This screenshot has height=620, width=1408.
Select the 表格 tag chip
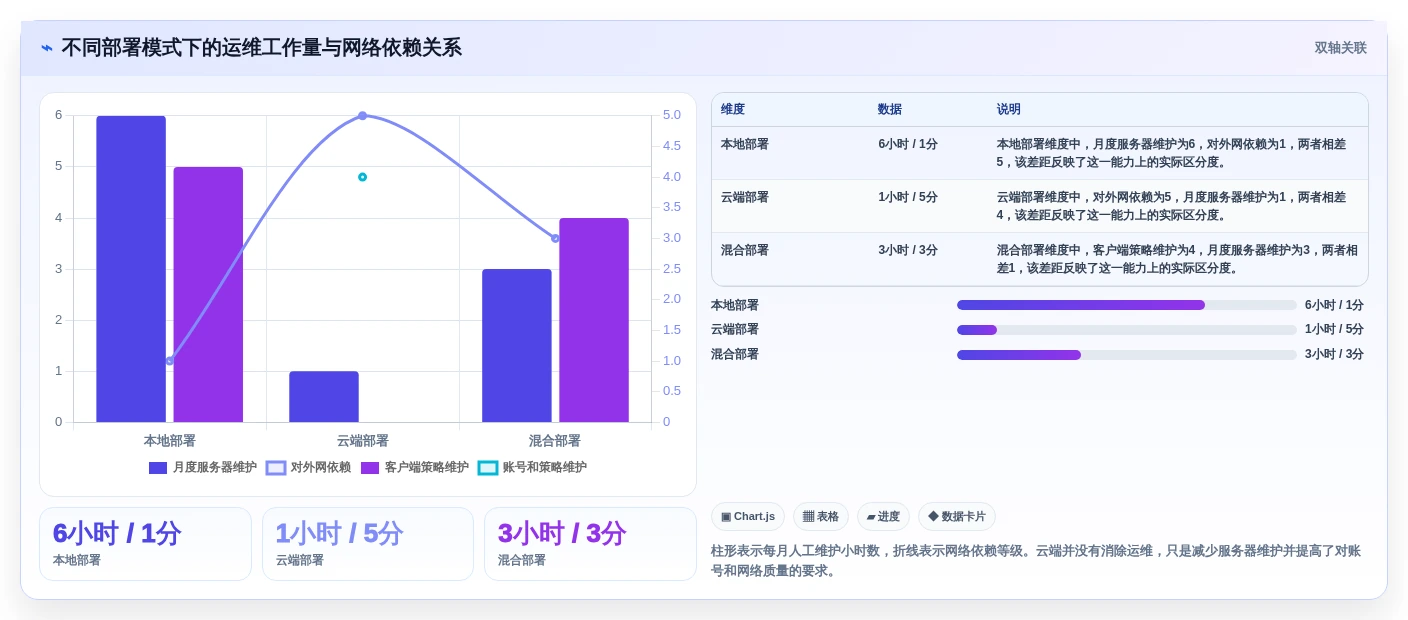point(821,516)
